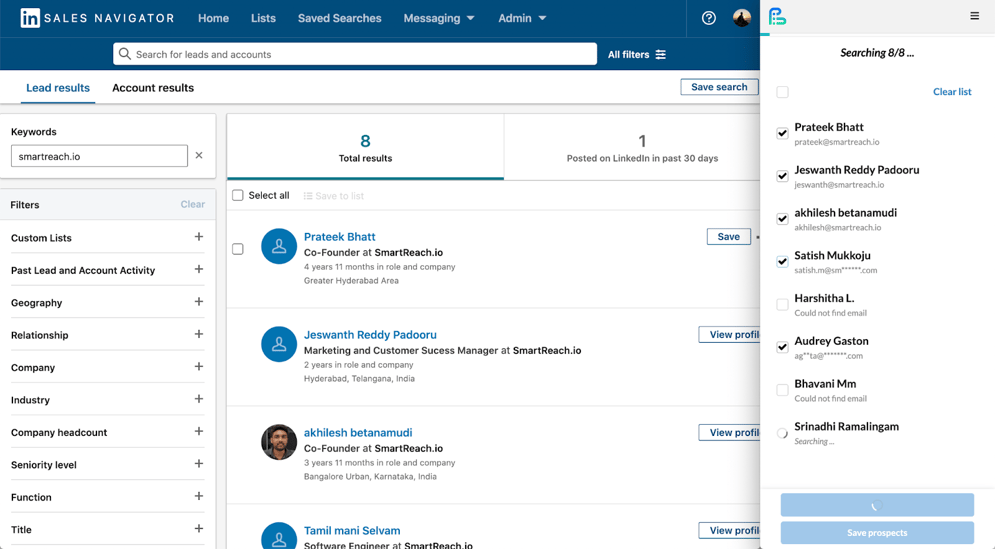Click akhilesh betanamudi's profile photo

(x=279, y=442)
